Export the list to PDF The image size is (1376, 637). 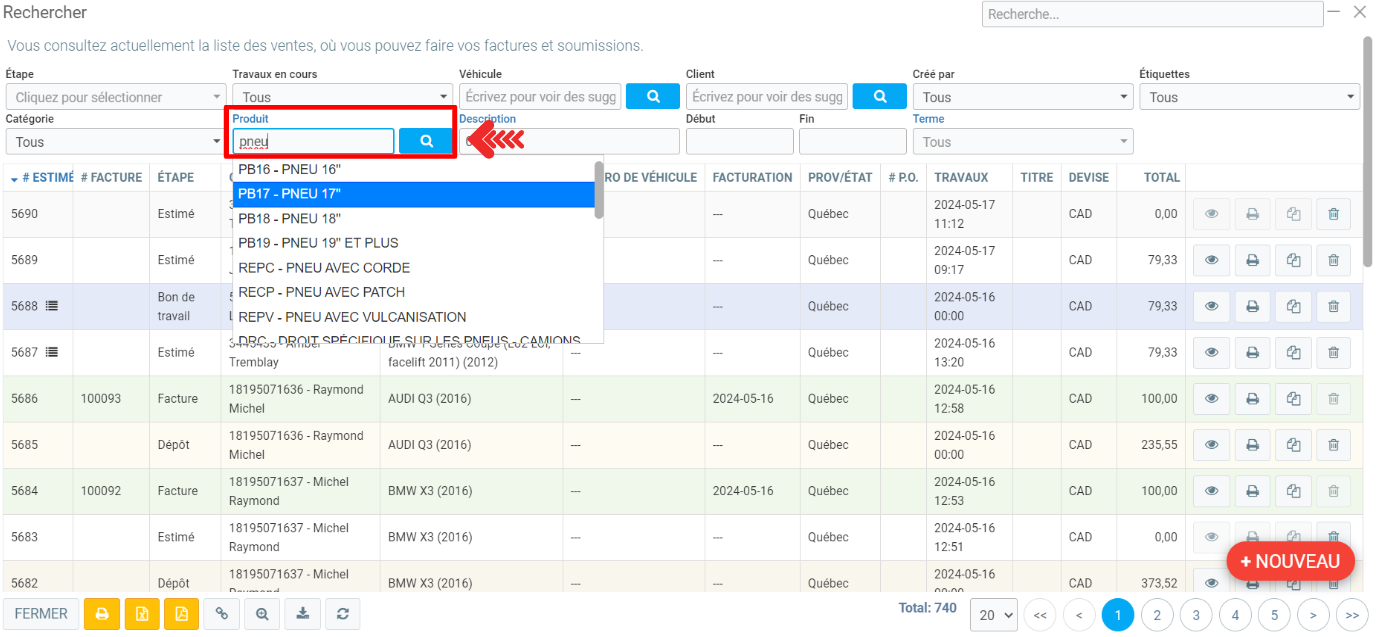tap(181, 614)
